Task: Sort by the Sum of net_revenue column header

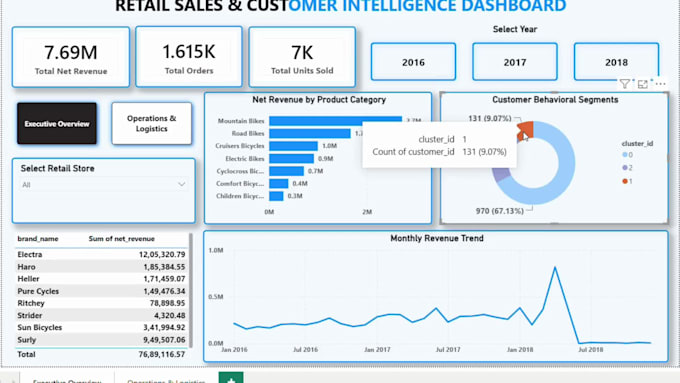Action: (121, 239)
